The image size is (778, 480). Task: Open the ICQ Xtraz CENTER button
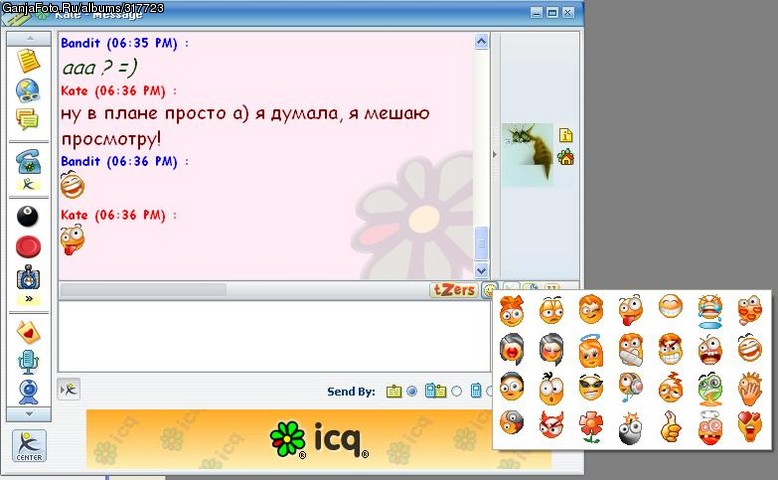click(x=29, y=446)
